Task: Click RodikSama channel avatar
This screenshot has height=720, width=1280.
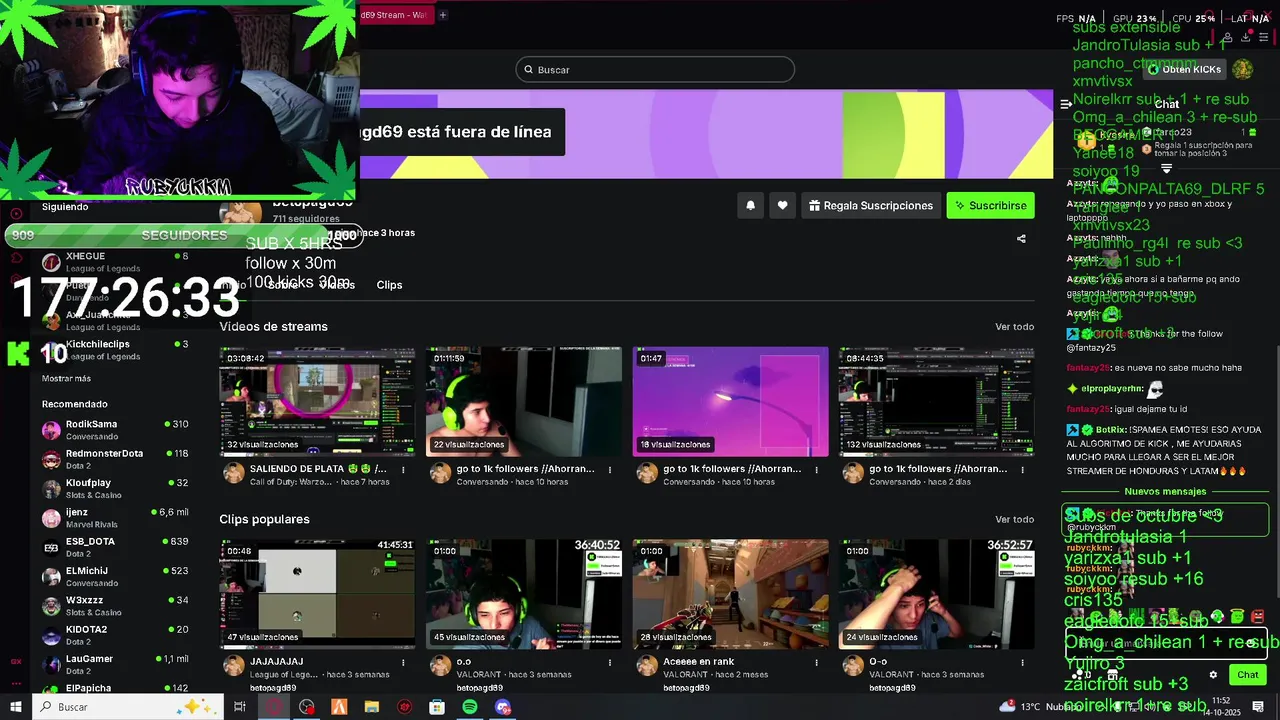Action: point(51,431)
